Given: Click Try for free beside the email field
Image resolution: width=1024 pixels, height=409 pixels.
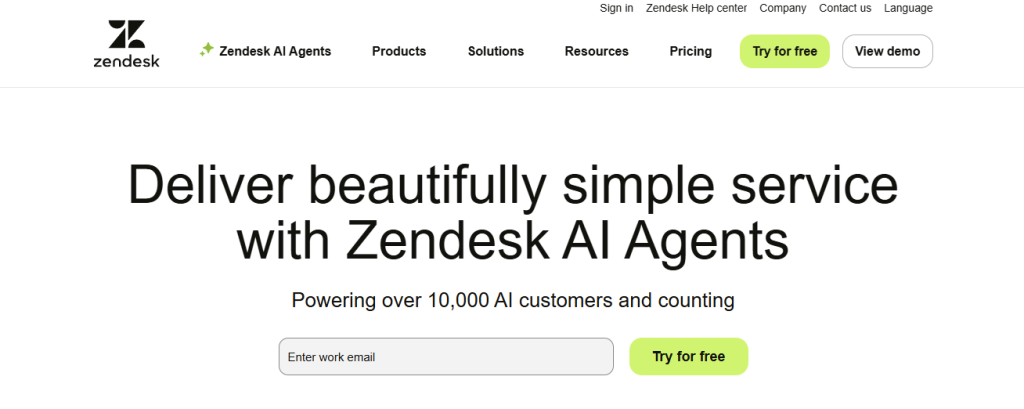Looking at the screenshot, I should (x=688, y=357).
